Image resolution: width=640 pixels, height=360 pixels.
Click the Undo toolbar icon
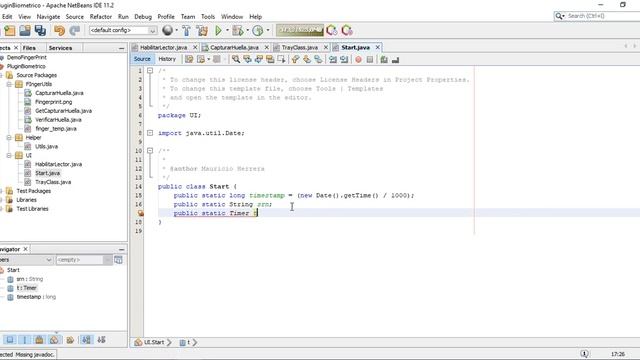(x=59, y=31)
